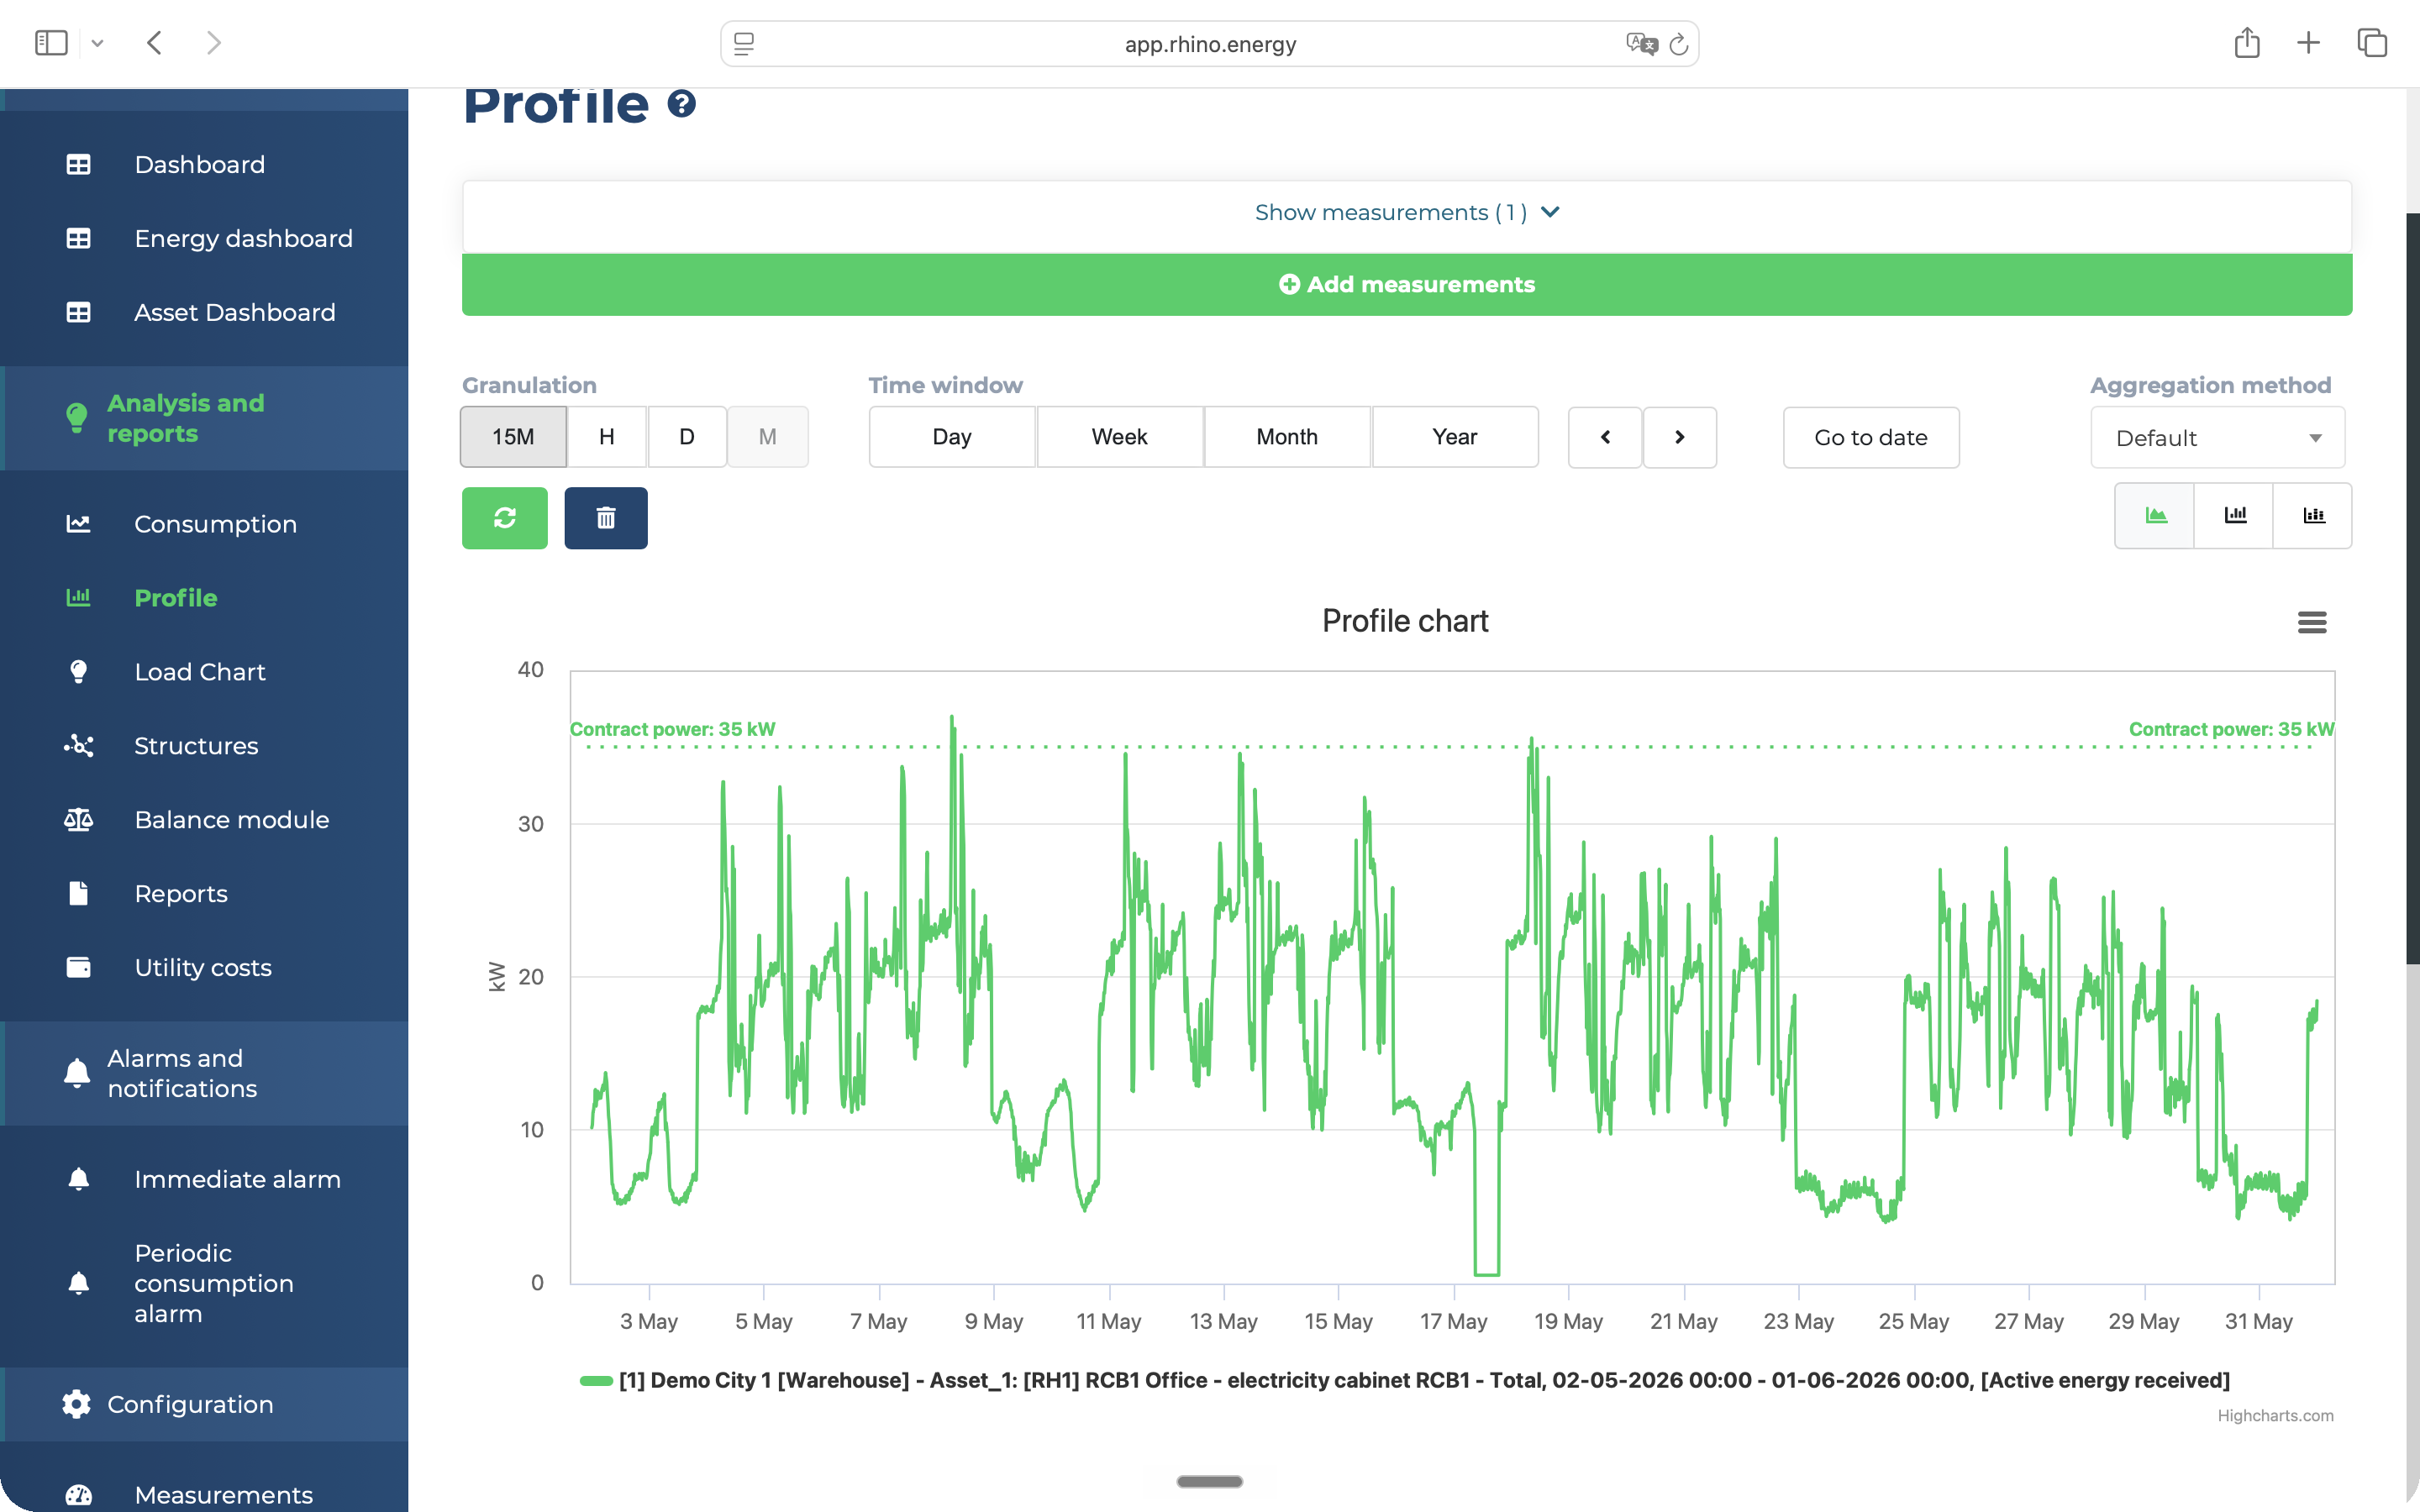2420x1512 pixels.
Task: Select the grouped column chart icon
Action: tap(2313, 516)
